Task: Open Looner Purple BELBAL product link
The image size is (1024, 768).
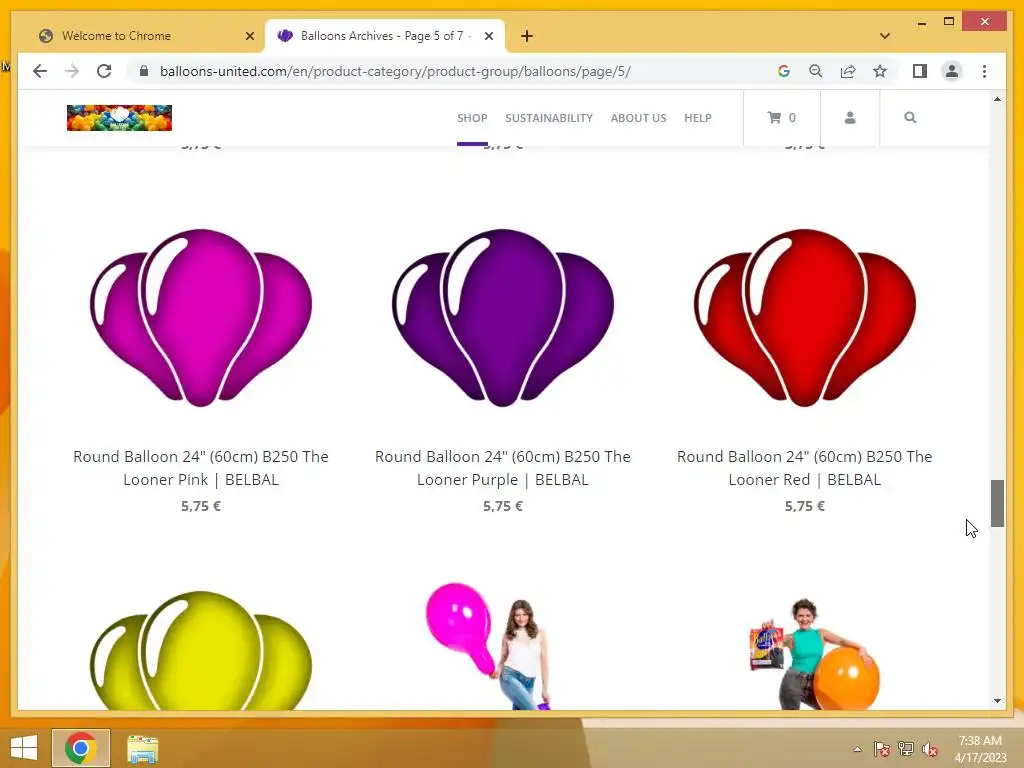Action: point(503,468)
